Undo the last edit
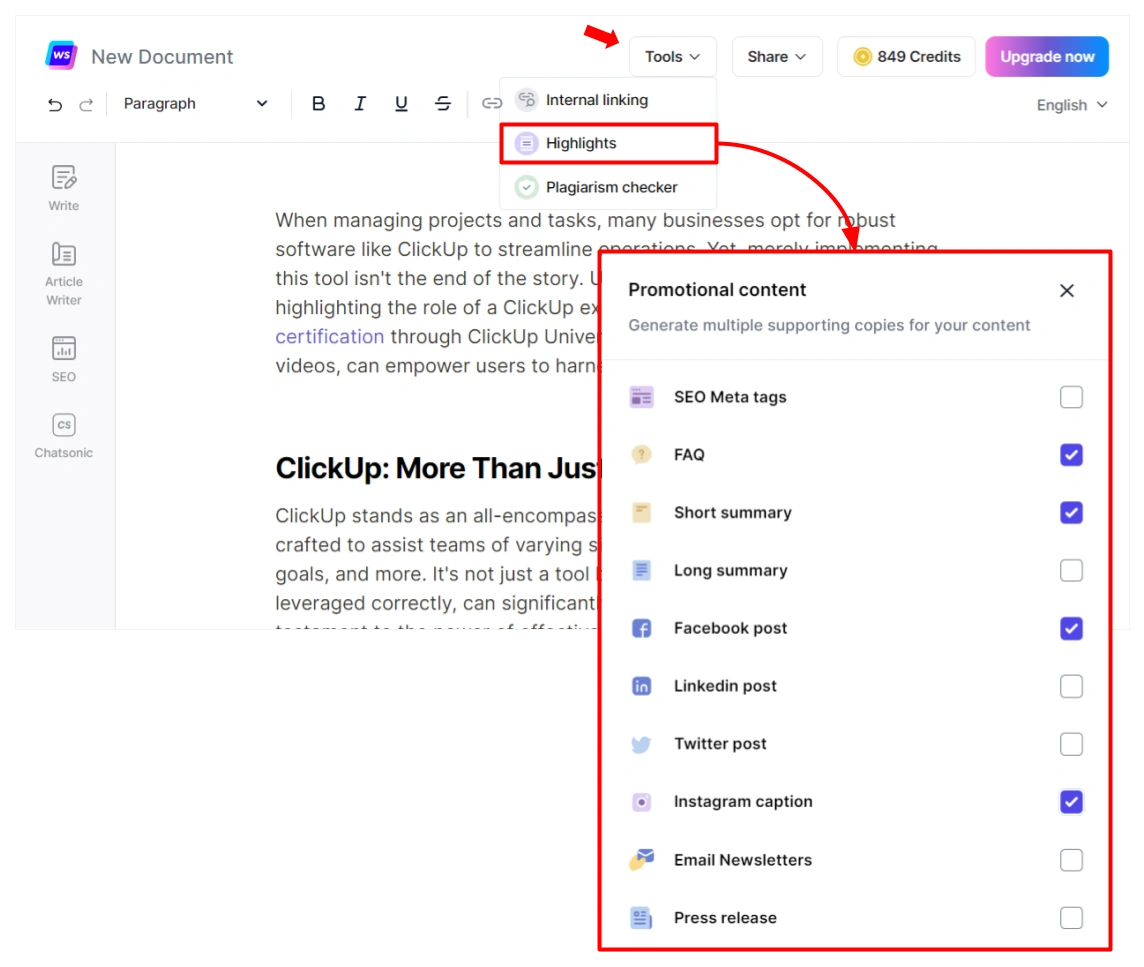Screen dimensions: 1144x967 pos(55,104)
